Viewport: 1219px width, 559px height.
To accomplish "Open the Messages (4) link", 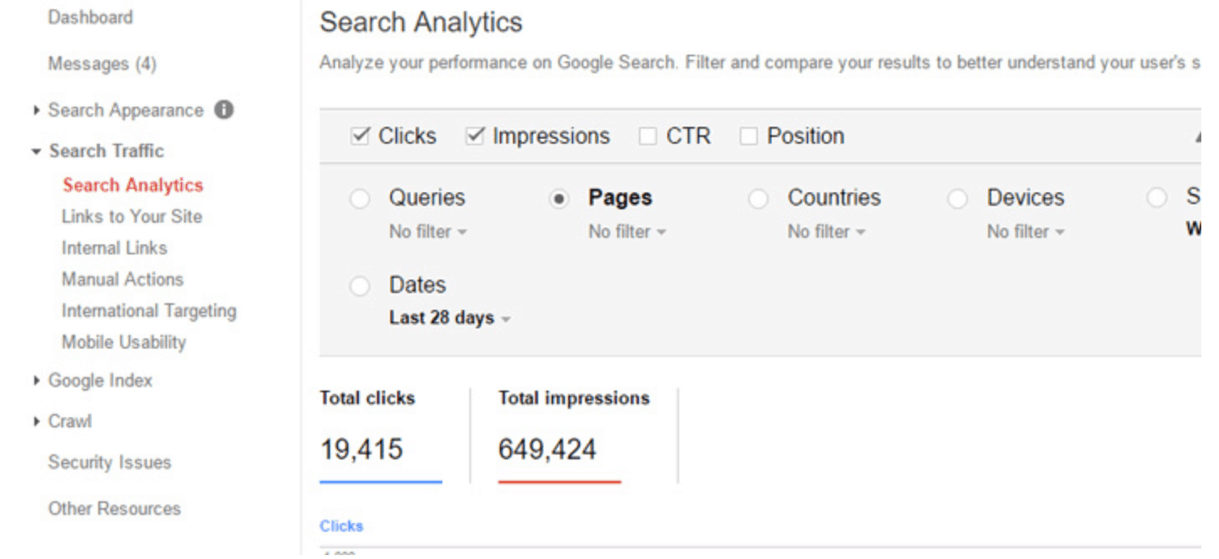I will (102, 64).
